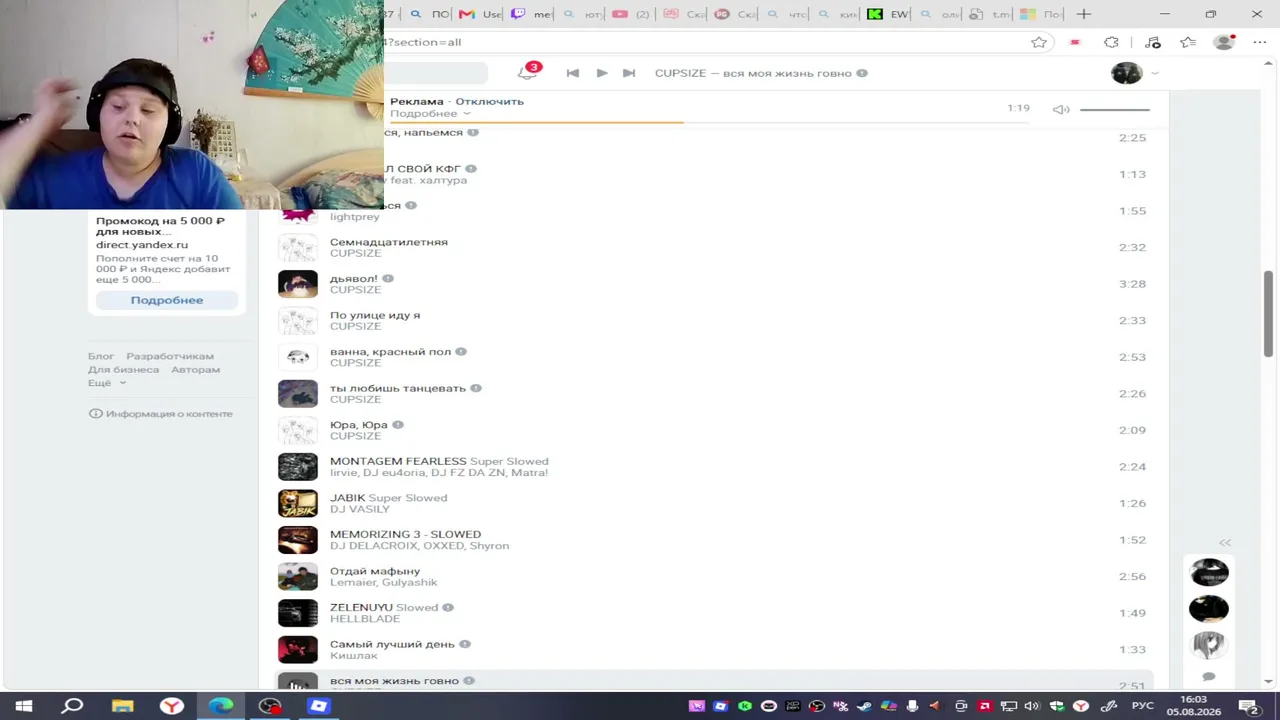Click the system tray volume icon
Screen dimensions: 1280x720
tap(1032, 707)
